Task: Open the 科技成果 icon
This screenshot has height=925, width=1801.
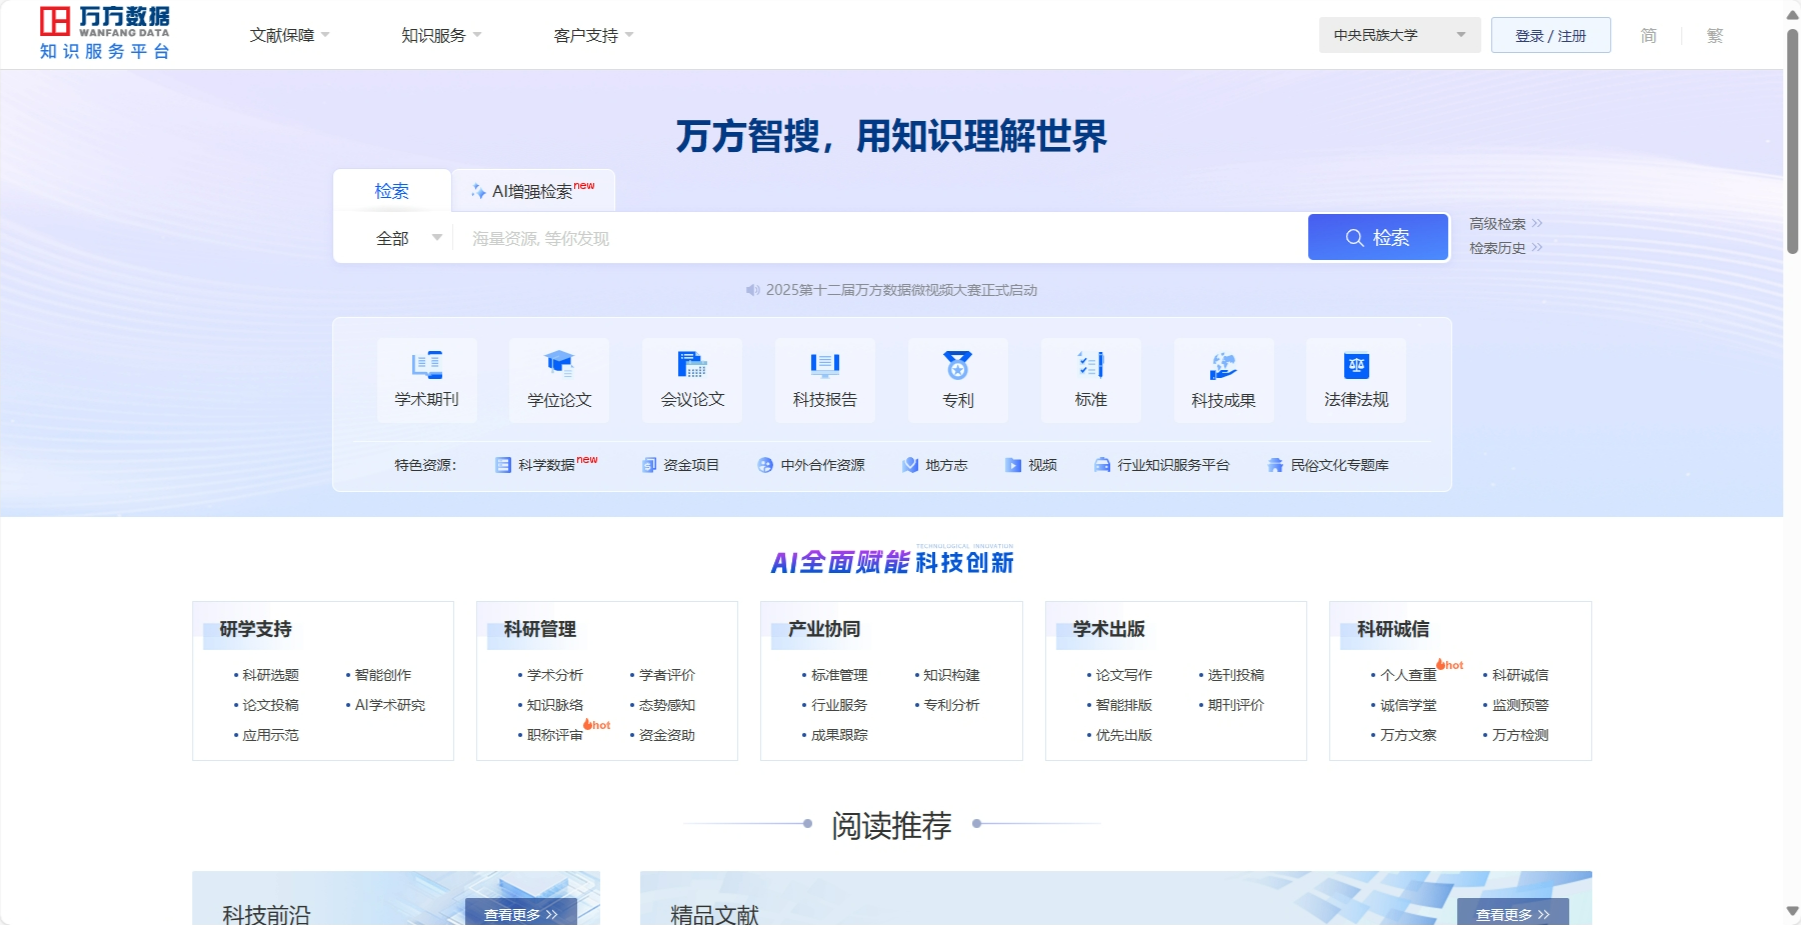Action: point(1223,366)
